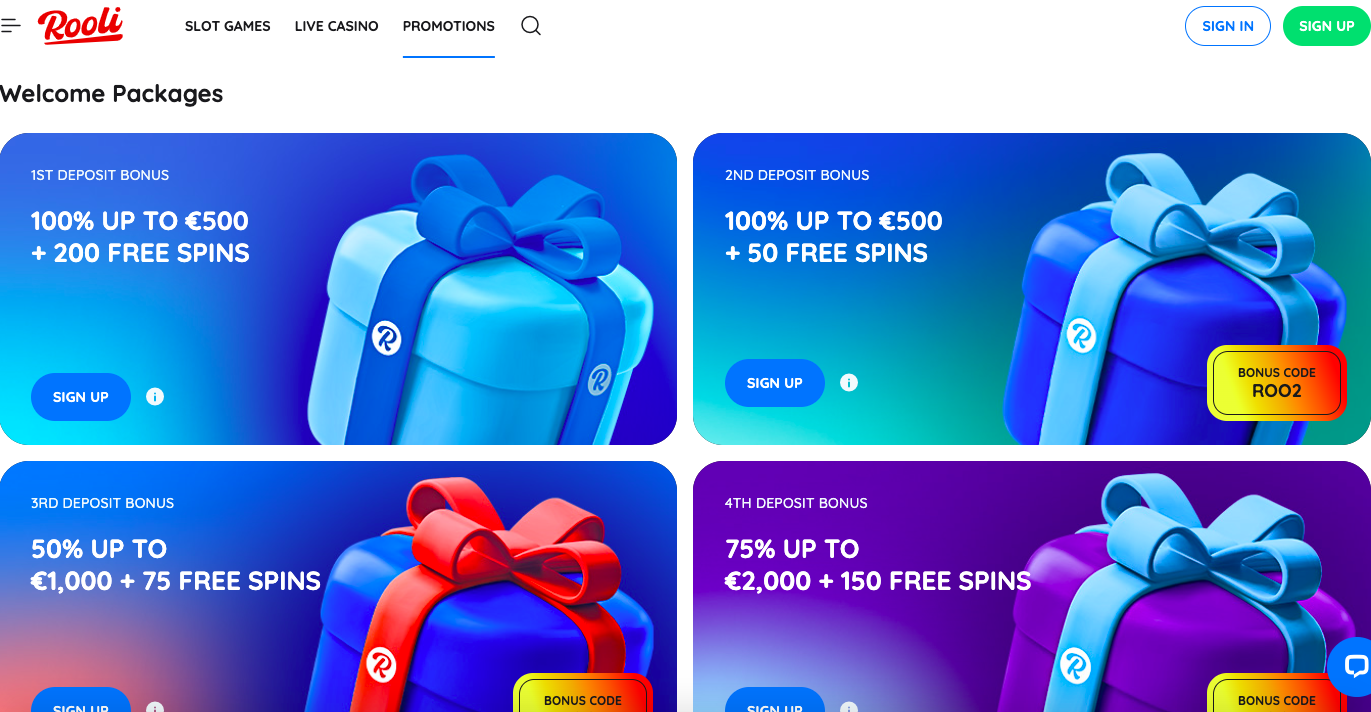The image size is (1371, 712).
Task: Go to Slot Games menu
Action: coord(228,26)
